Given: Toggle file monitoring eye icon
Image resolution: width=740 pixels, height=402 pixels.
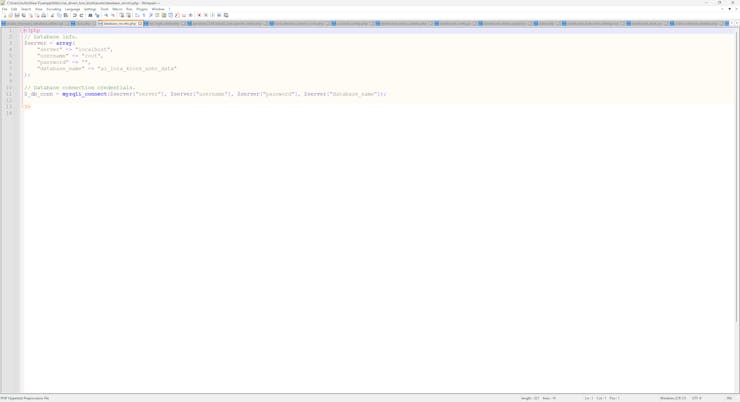Looking at the screenshot, I should (190, 15).
